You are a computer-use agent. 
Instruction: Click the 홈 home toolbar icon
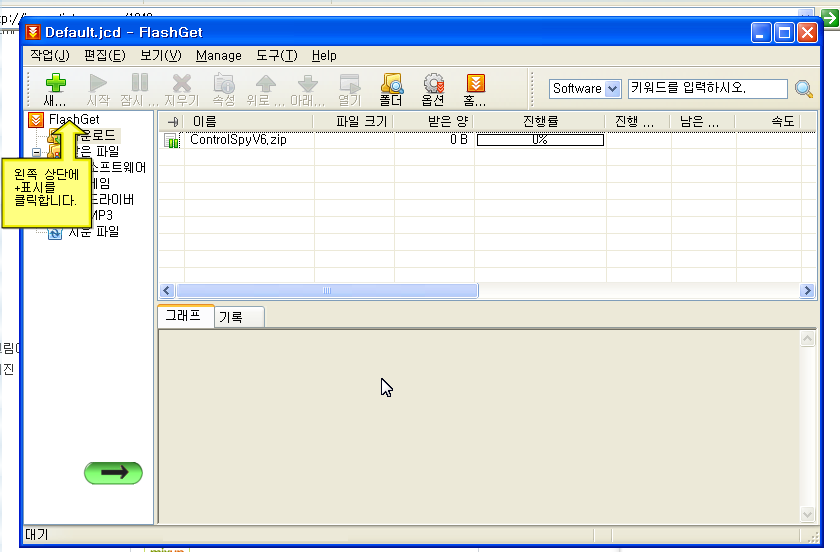point(476,89)
